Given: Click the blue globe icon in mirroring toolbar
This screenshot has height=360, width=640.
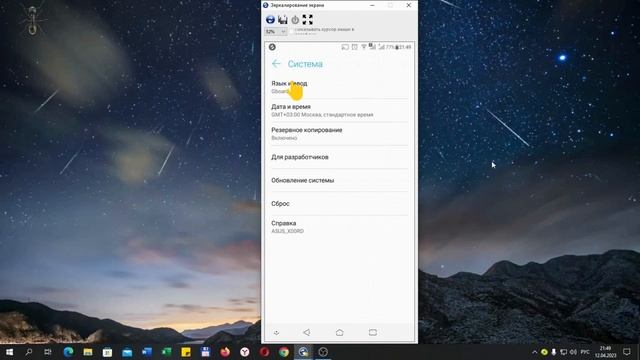Looking at the screenshot, I should (270, 20).
